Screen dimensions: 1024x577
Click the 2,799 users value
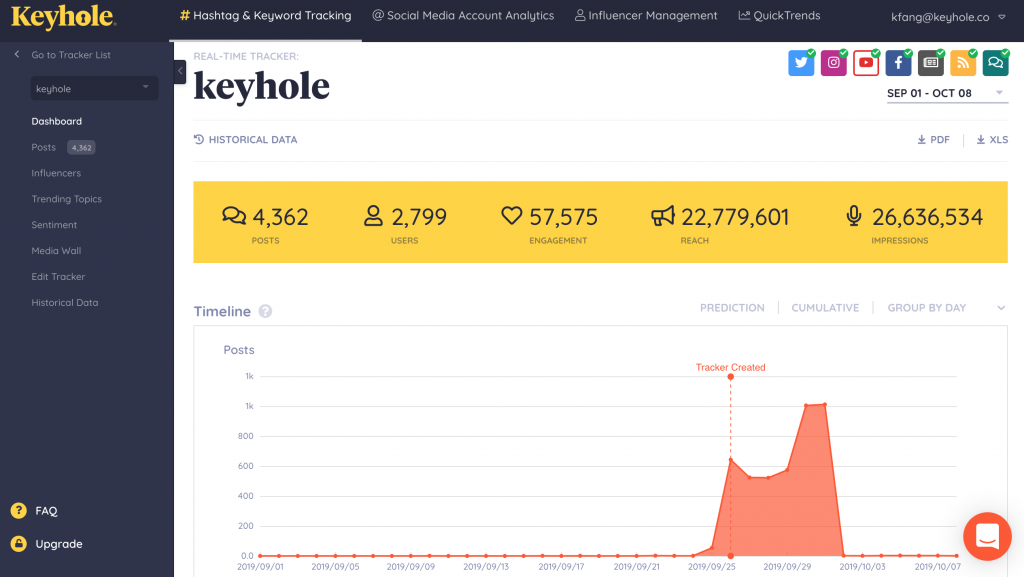point(419,217)
